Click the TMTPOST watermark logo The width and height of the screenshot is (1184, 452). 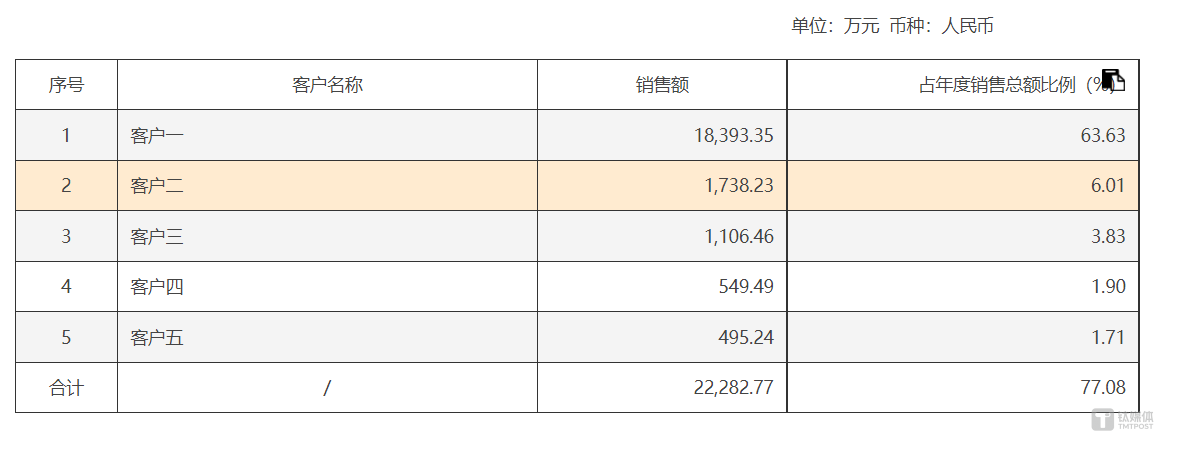tap(1123, 420)
